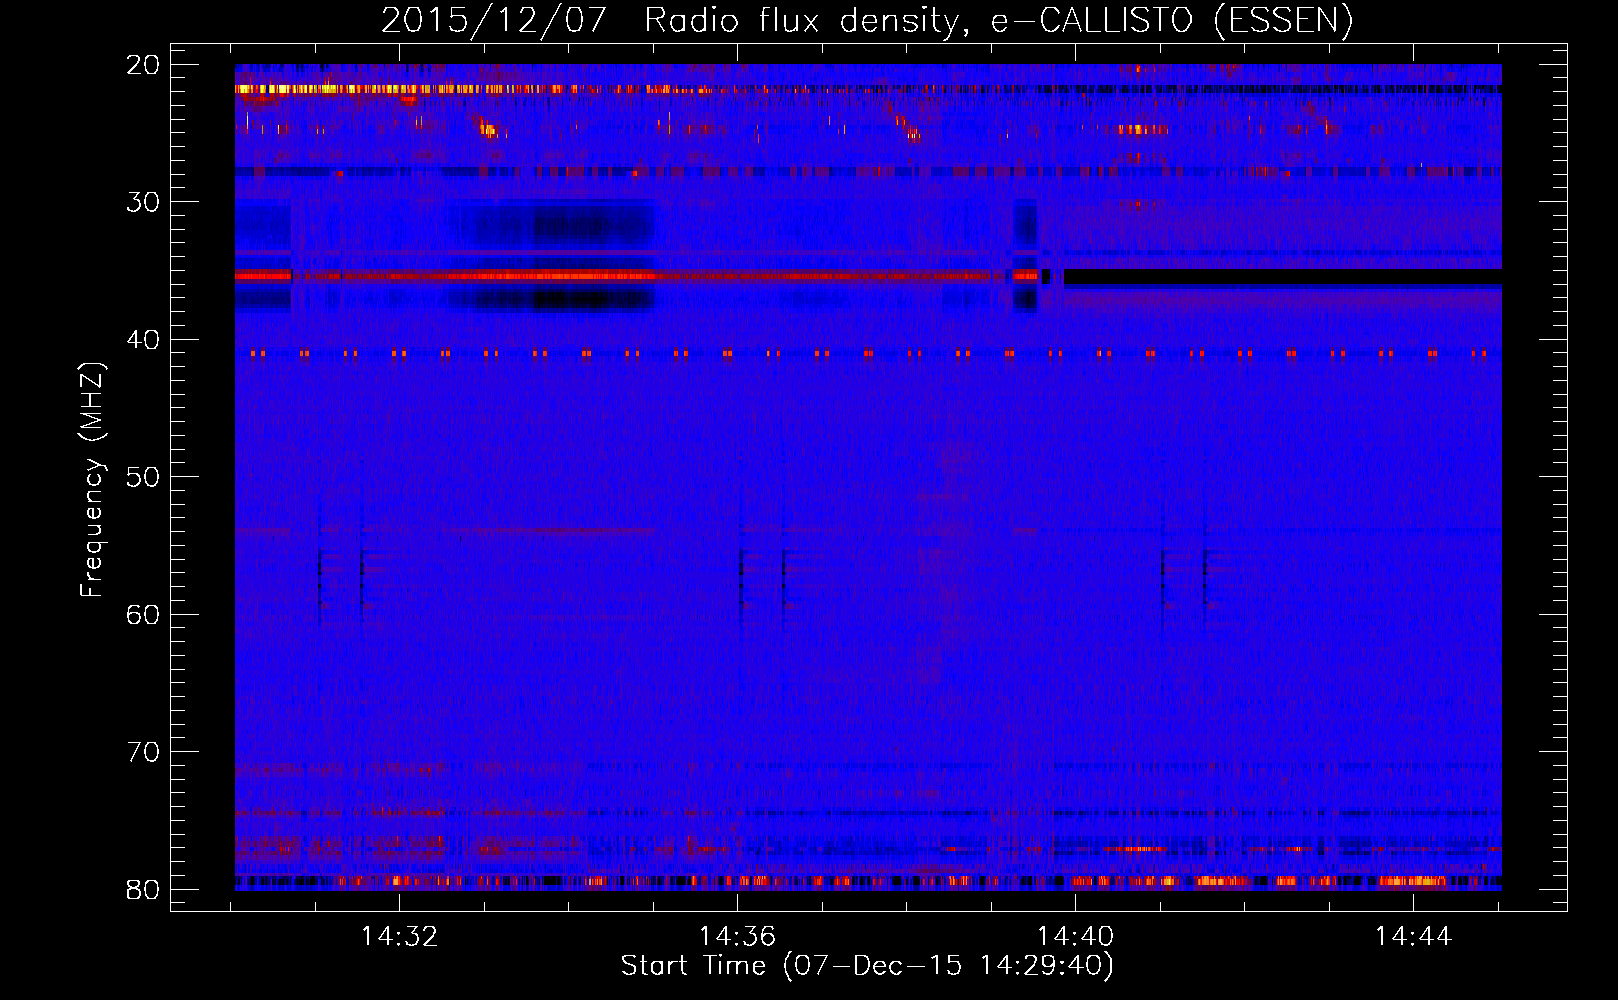Image resolution: width=1618 pixels, height=1000 pixels.
Task: Click the "30" frequency tick label
Action: pyautogui.click(x=144, y=202)
